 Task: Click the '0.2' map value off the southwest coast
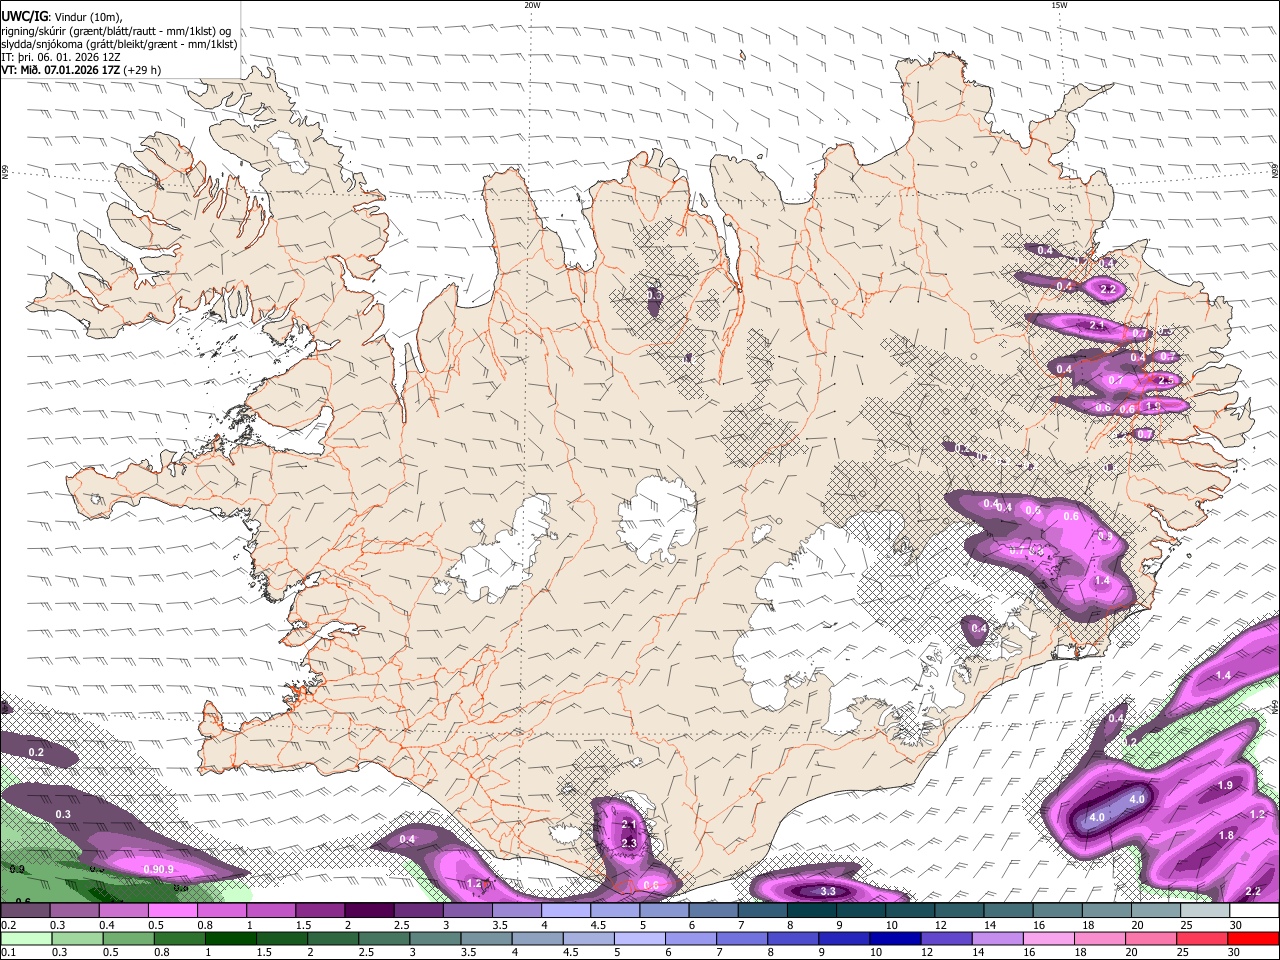point(36,752)
